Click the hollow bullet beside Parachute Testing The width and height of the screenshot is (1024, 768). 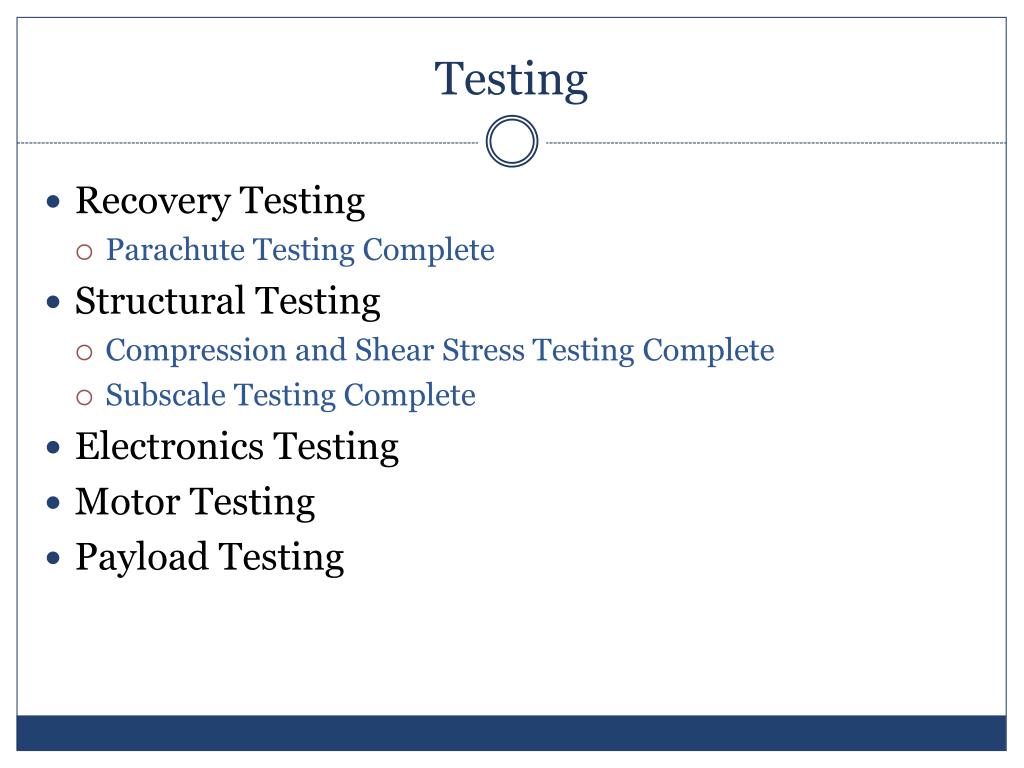pyautogui.click(x=85, y=251)
